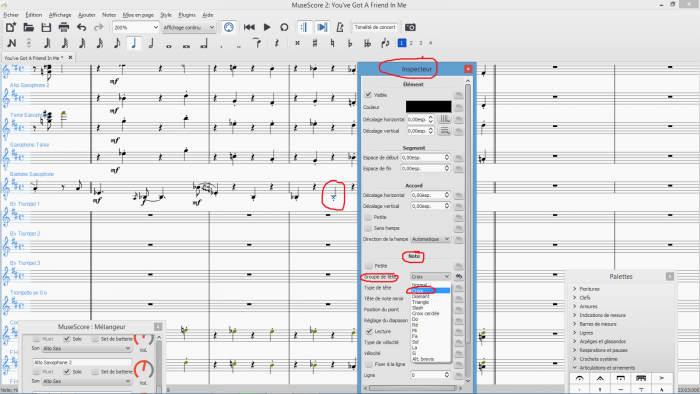
Task: Open the Mise en page menu
Action: tap(138, 15)
